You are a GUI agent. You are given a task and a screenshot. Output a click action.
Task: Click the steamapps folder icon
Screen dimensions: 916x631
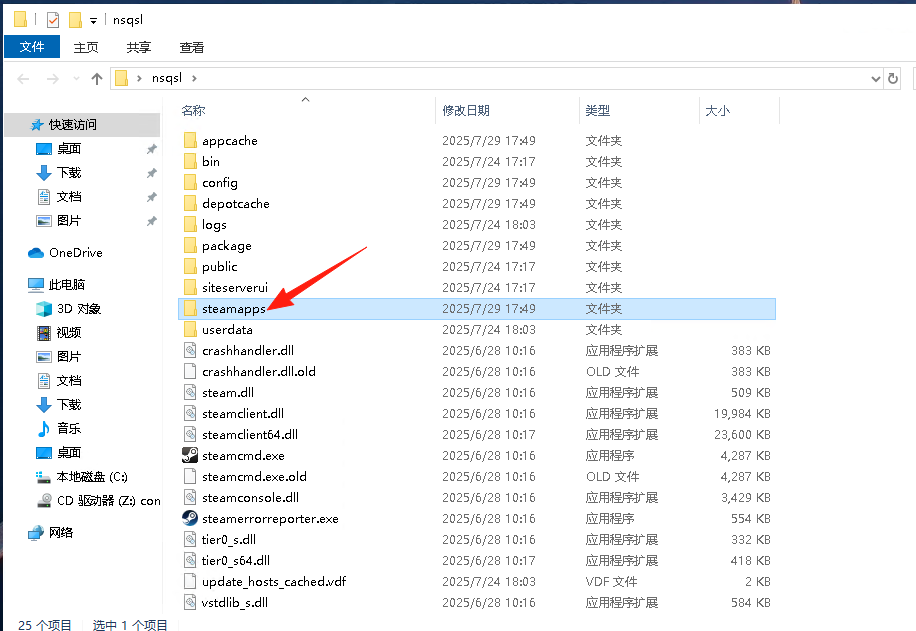[190, 308]
